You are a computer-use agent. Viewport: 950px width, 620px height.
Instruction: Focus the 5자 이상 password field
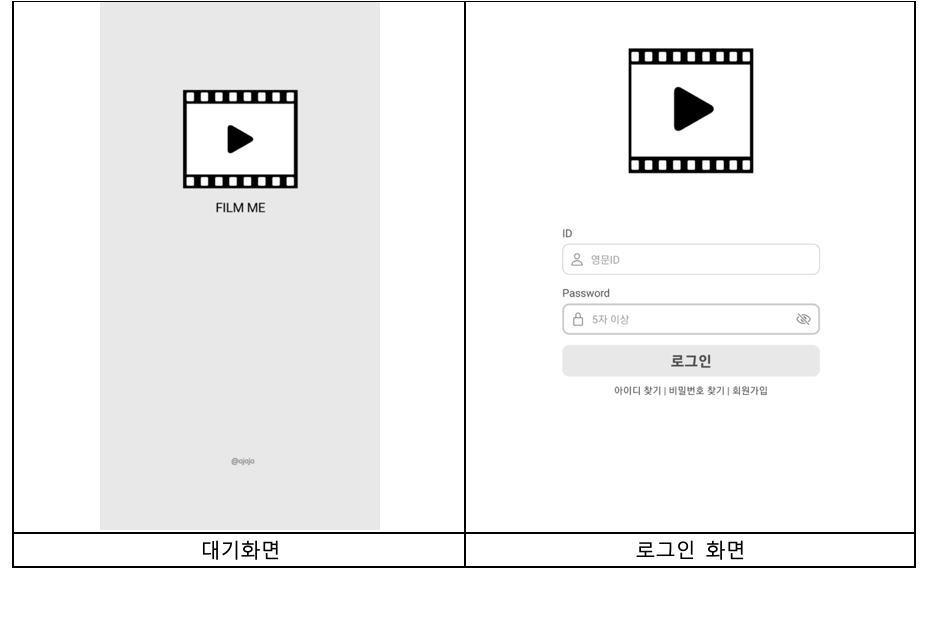[x=691, y=319]
